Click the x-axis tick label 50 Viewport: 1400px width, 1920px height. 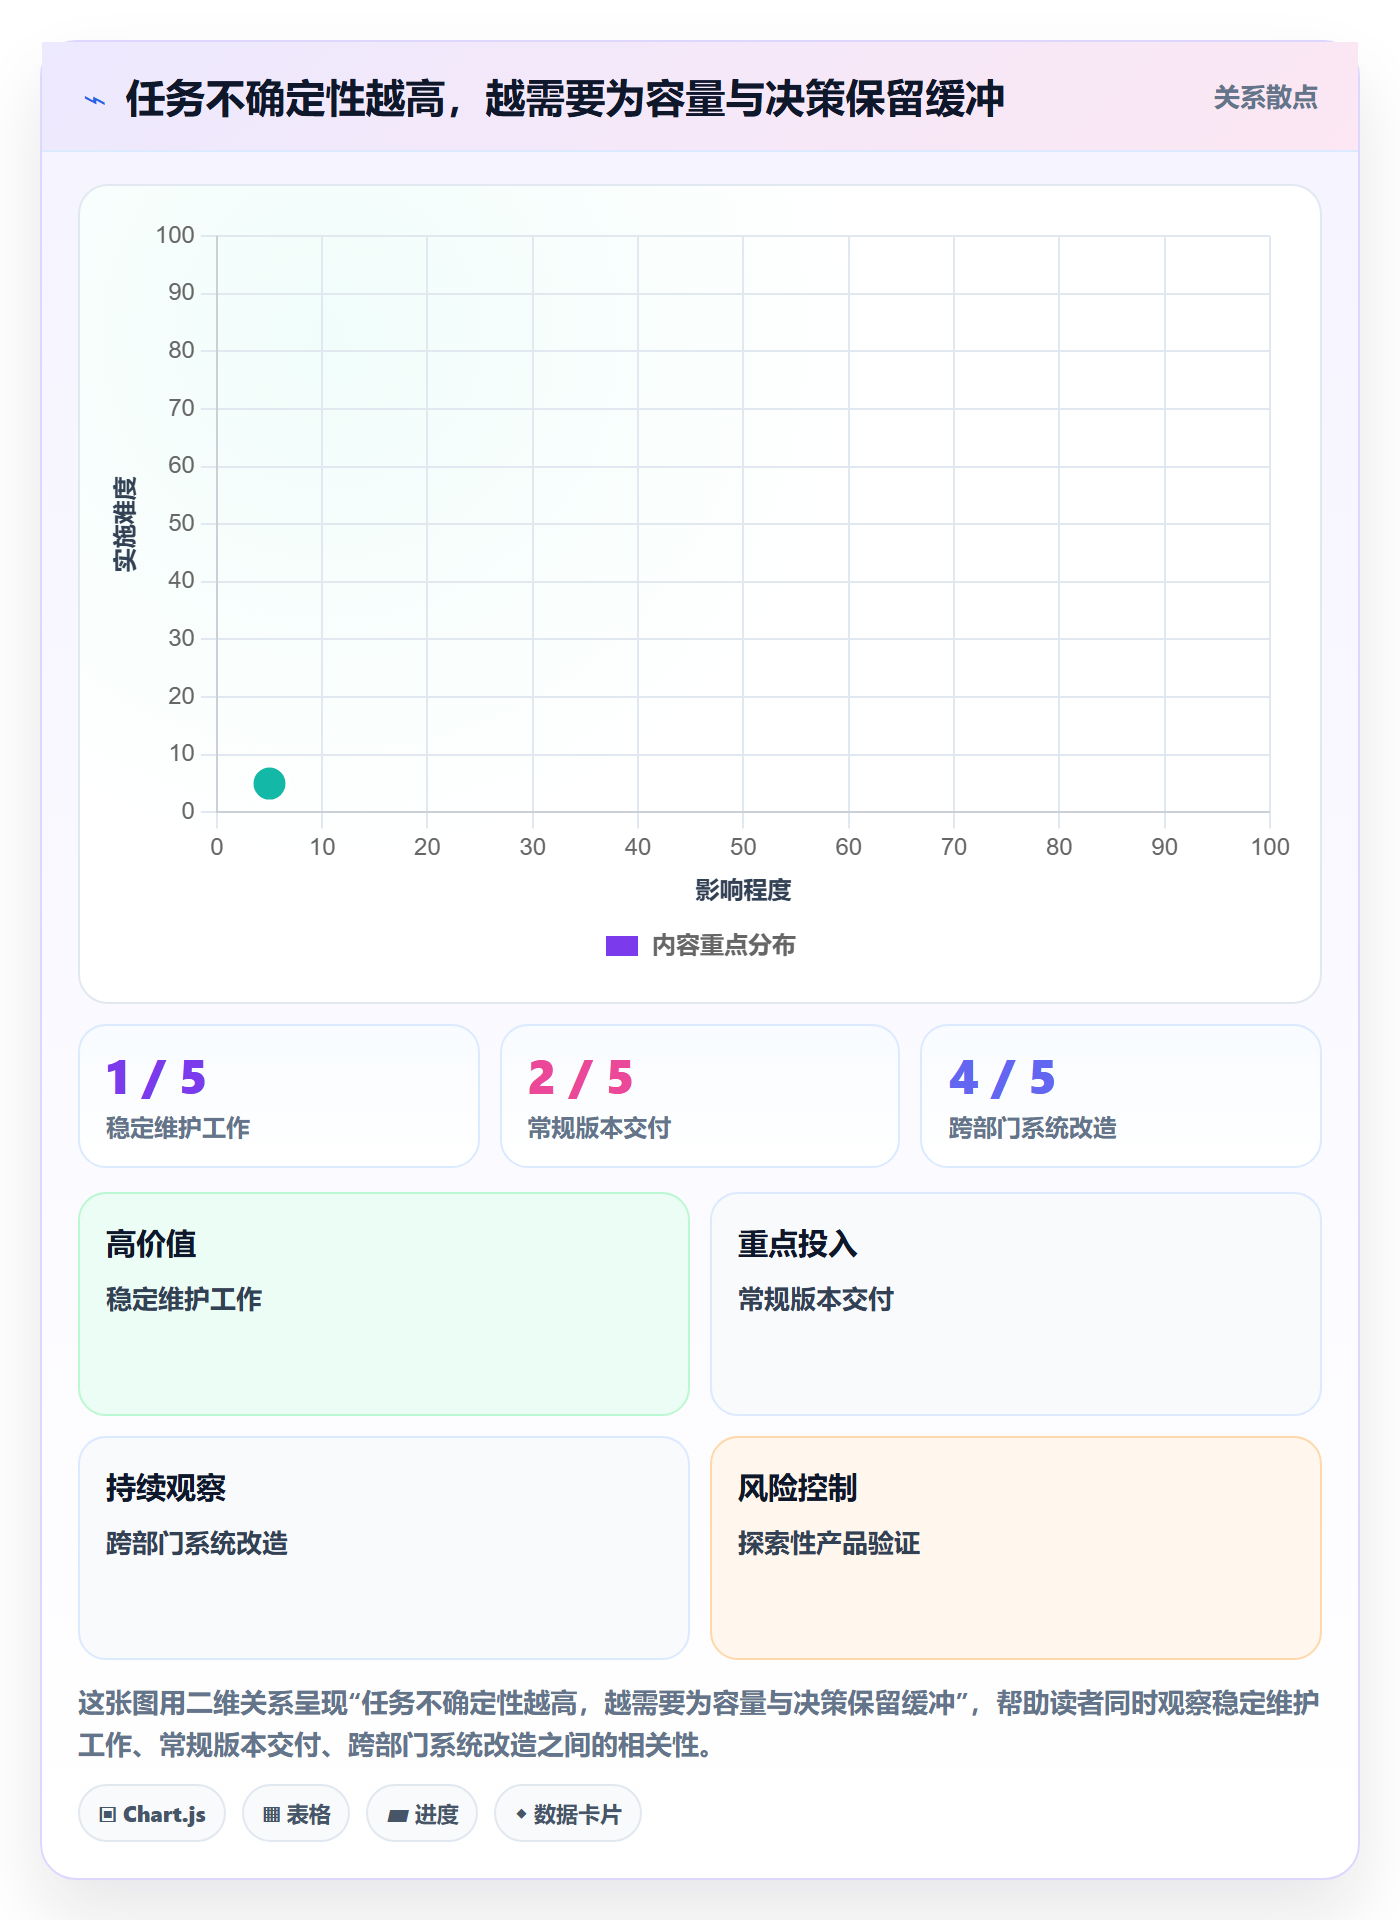coord(743,847)
